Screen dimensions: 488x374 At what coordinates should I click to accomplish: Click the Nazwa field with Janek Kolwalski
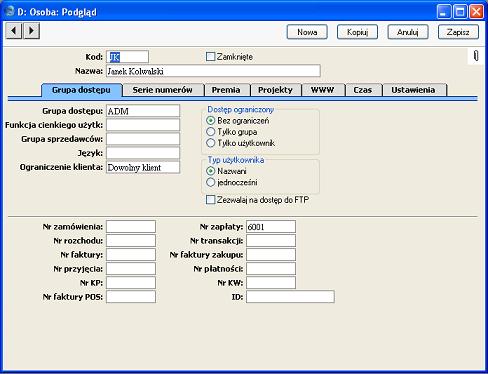(x=213, y=71)
